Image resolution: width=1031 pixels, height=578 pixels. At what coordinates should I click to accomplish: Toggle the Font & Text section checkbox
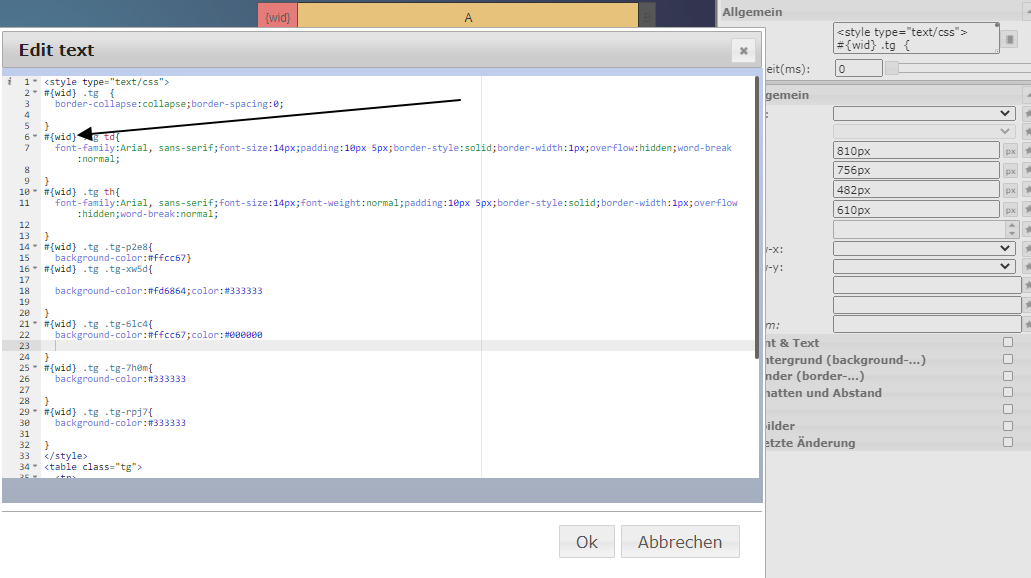click(1007, 343)
